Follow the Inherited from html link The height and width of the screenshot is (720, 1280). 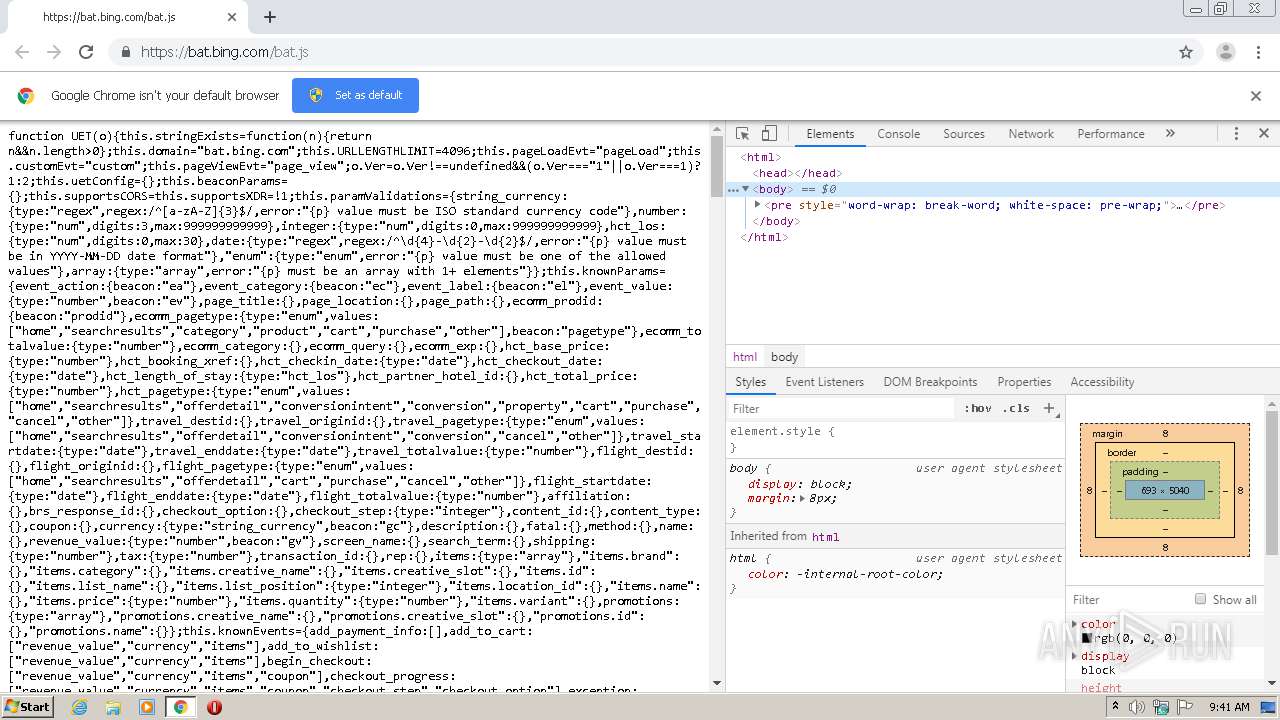pos(825,537)
